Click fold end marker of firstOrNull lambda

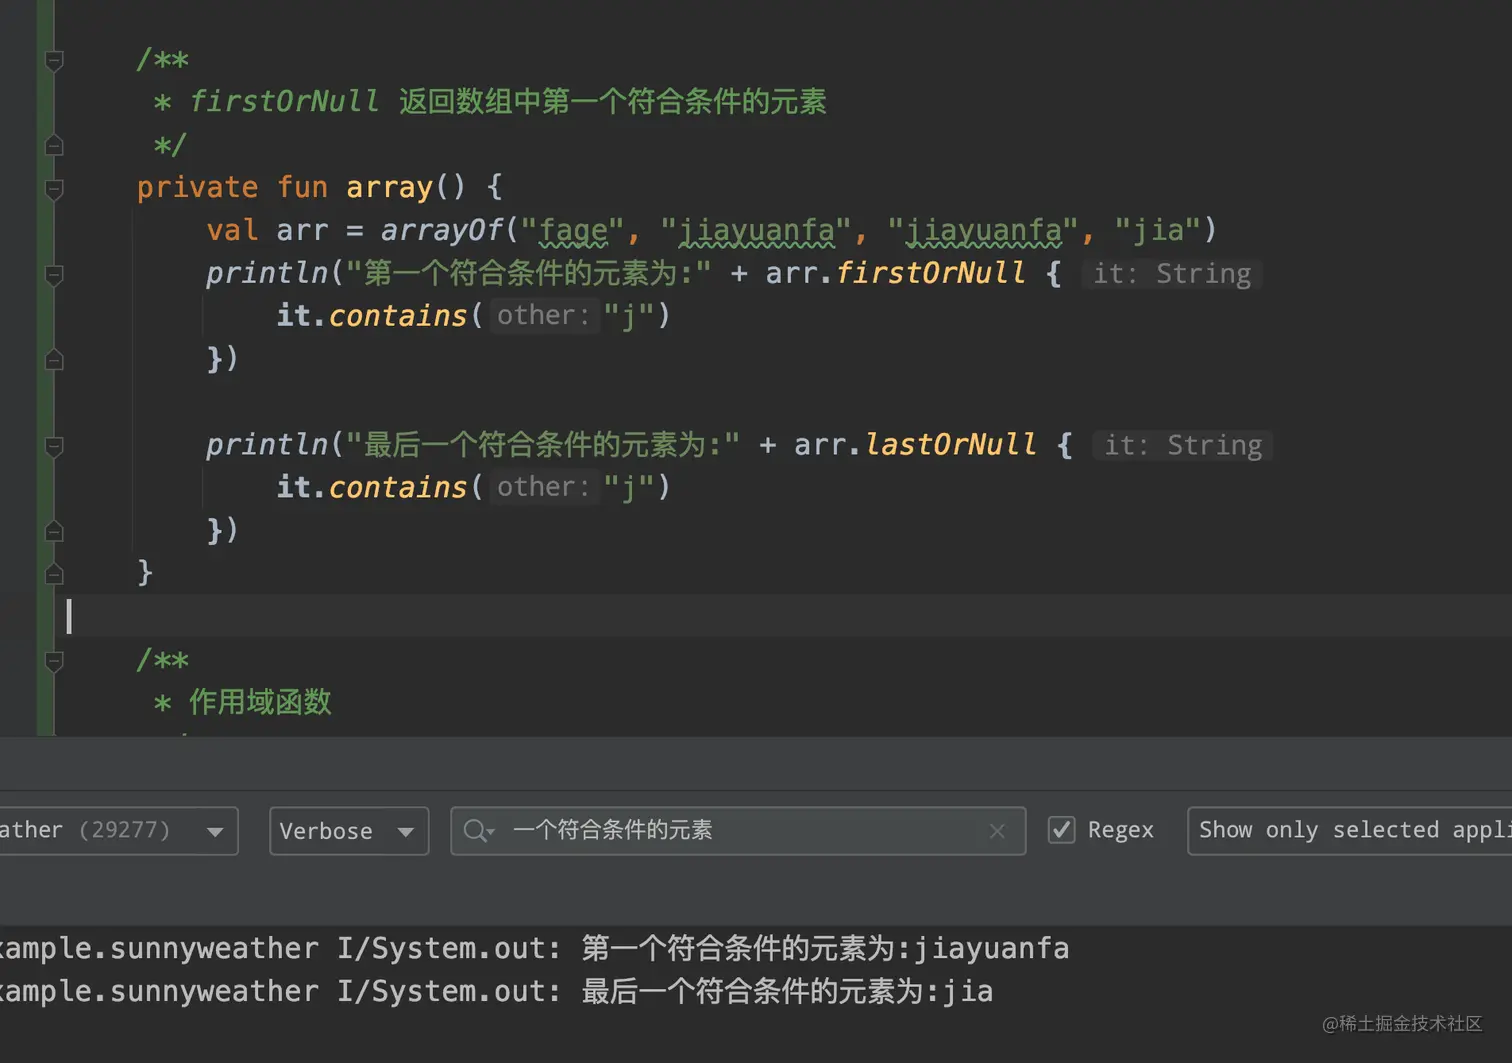pos(55,360)
